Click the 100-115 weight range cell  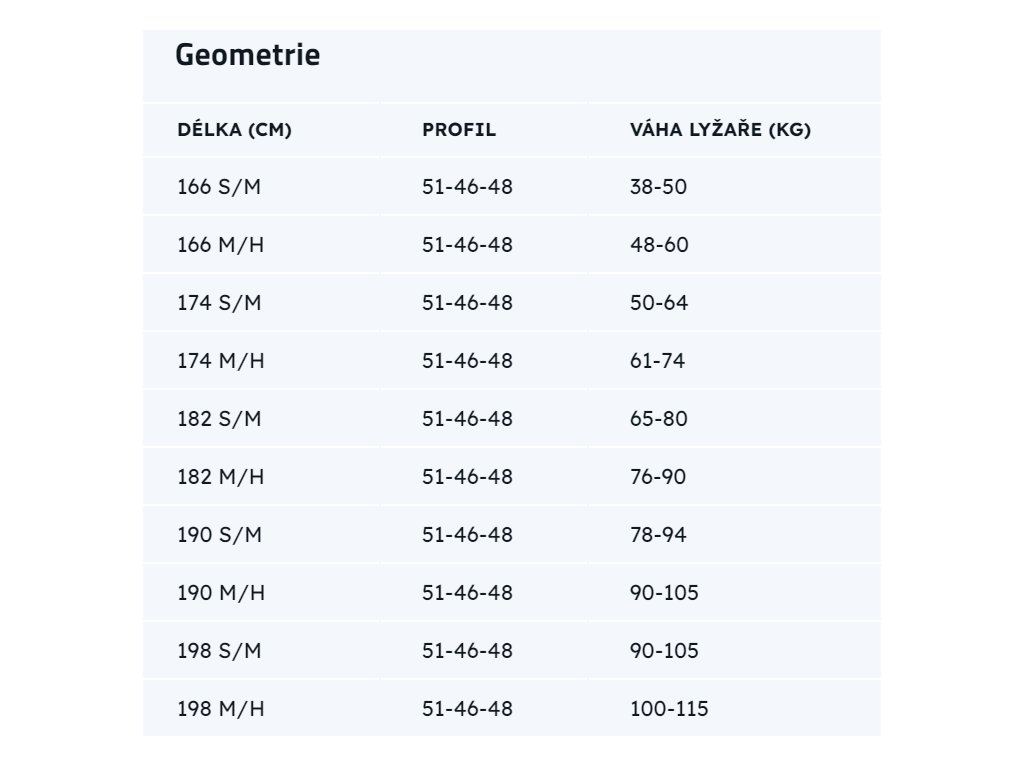[669, 709]
